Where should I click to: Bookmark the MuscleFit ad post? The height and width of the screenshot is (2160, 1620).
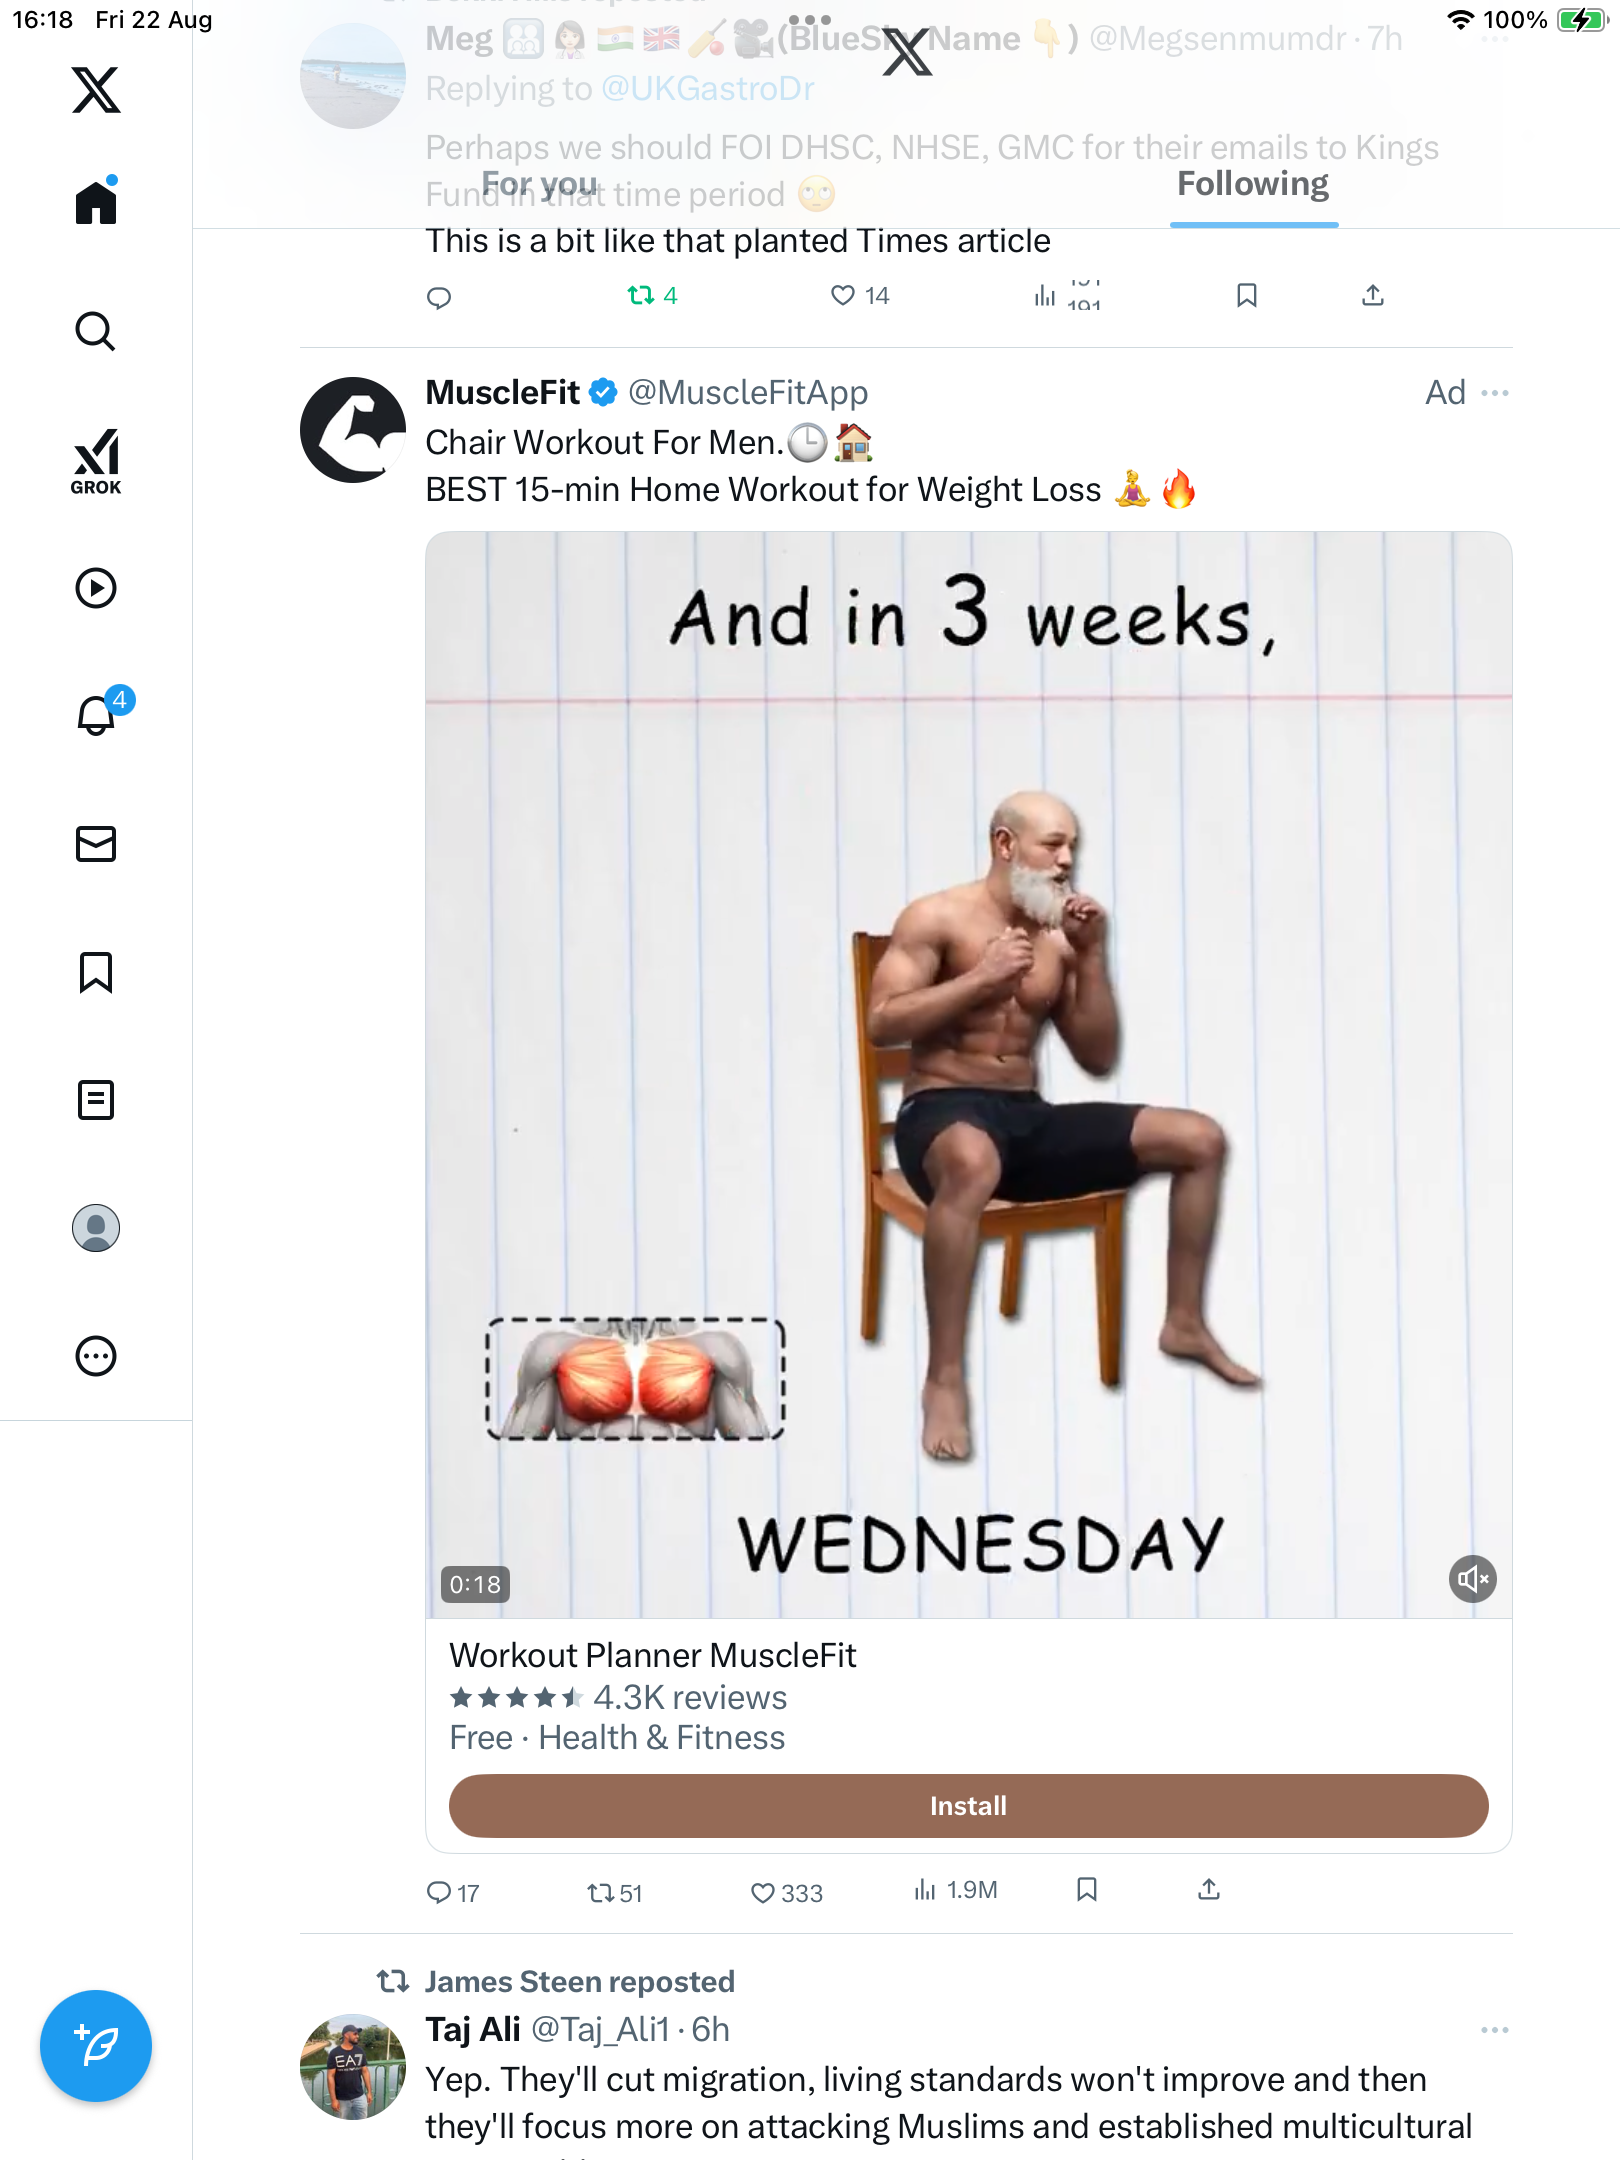[1087, 1889]
